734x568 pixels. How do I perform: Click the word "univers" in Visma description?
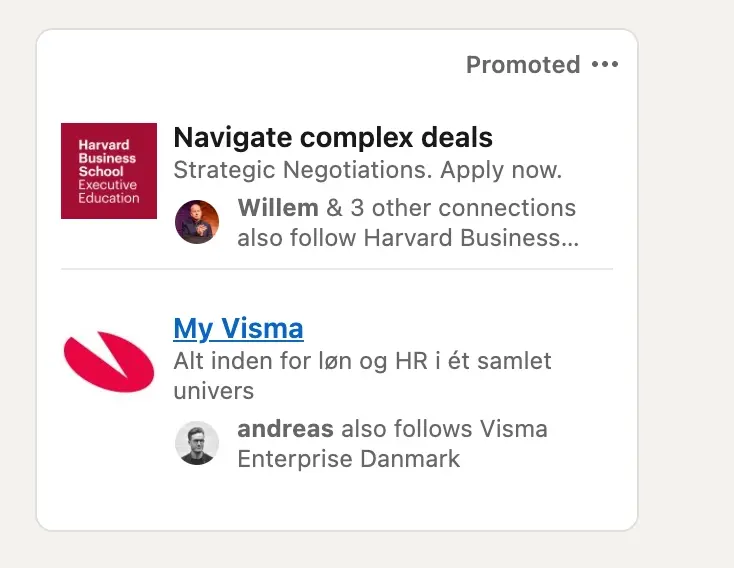[213, 391]
